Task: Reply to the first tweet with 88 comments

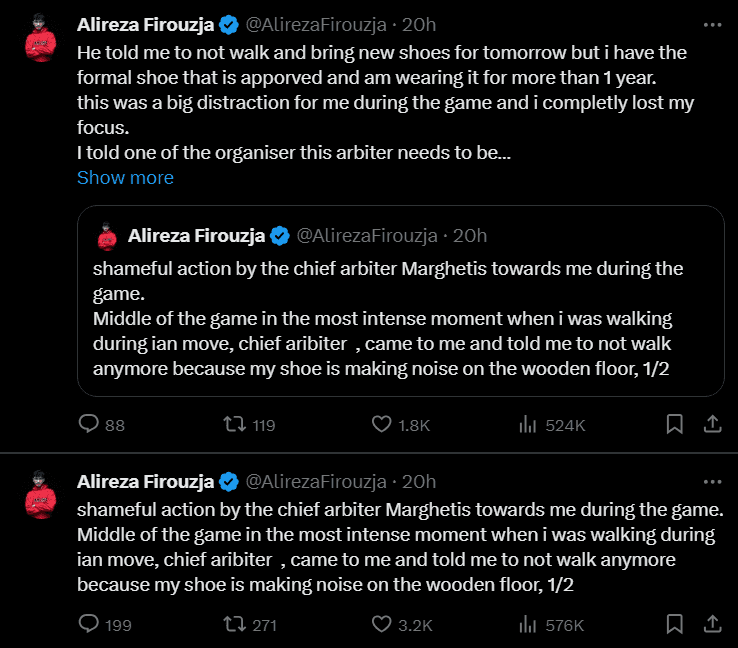Action: [x=89, y=425]
